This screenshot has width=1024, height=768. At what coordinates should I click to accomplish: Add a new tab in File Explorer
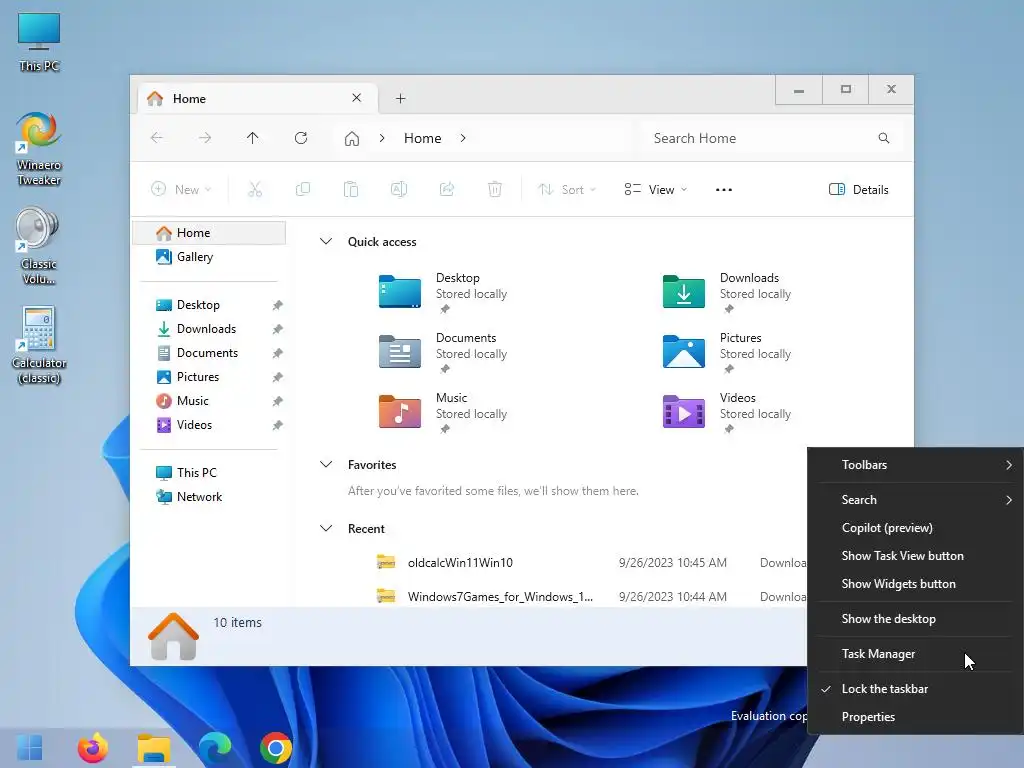coord(401,99)
